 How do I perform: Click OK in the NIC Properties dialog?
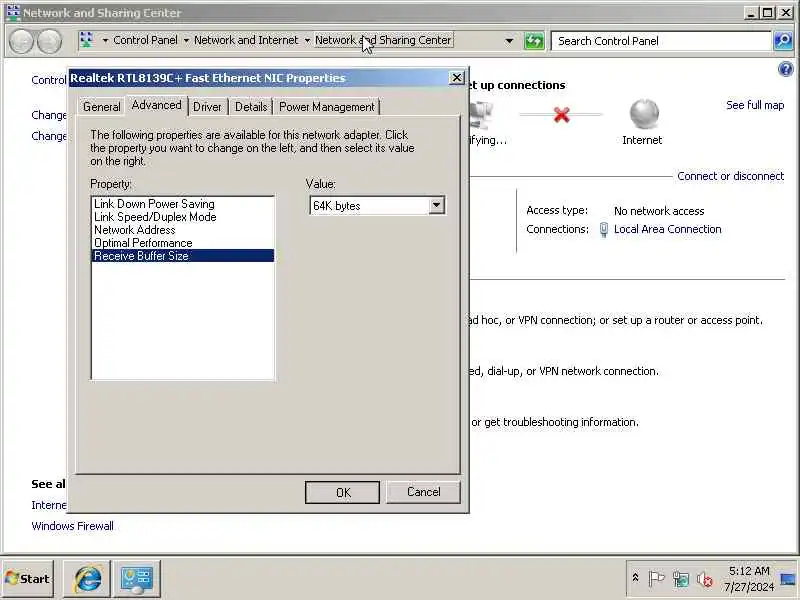342,492
